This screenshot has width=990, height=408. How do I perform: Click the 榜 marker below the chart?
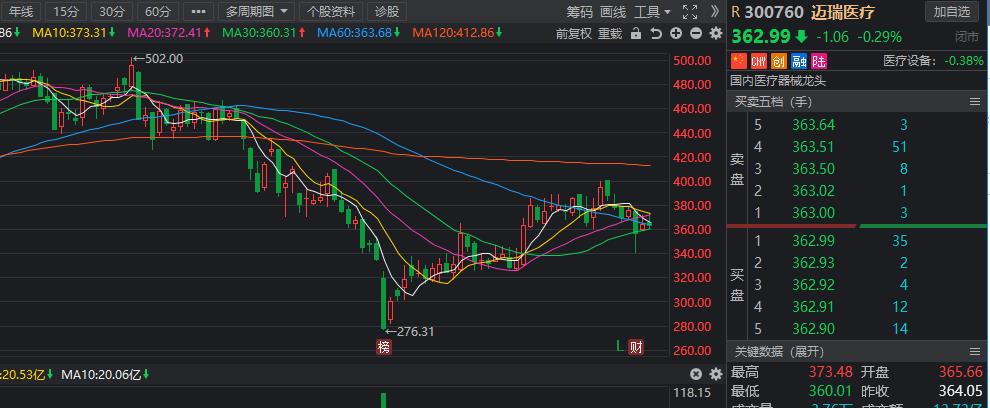tap(384, 346)
